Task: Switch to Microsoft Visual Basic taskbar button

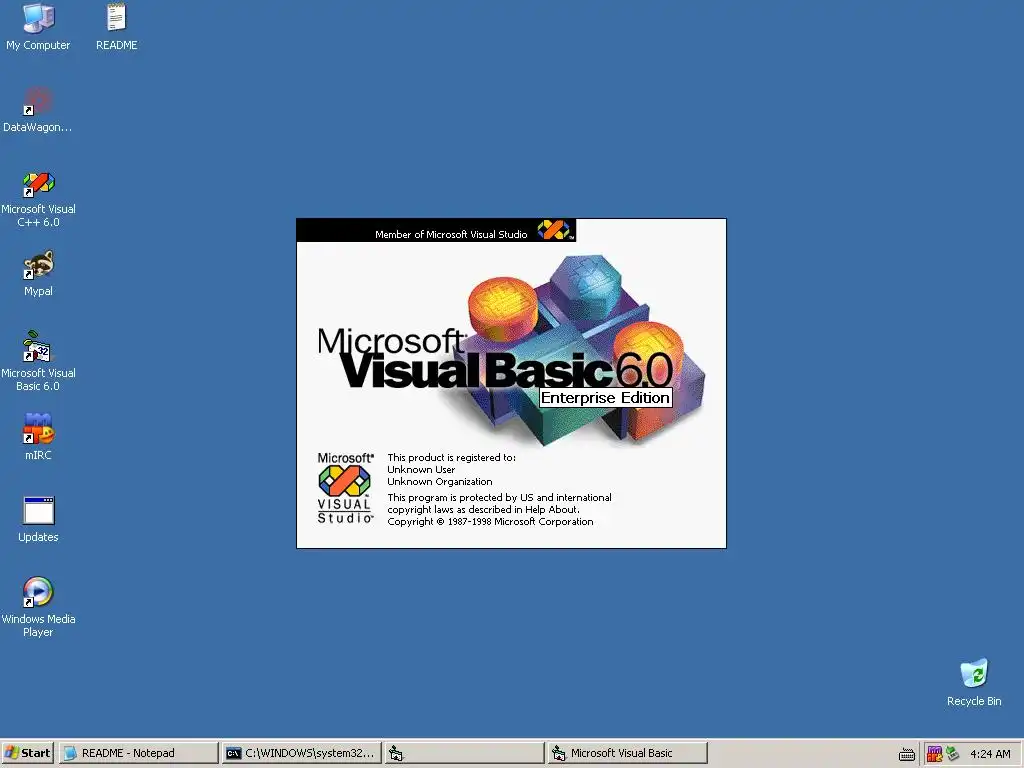Action: [627, 753]
